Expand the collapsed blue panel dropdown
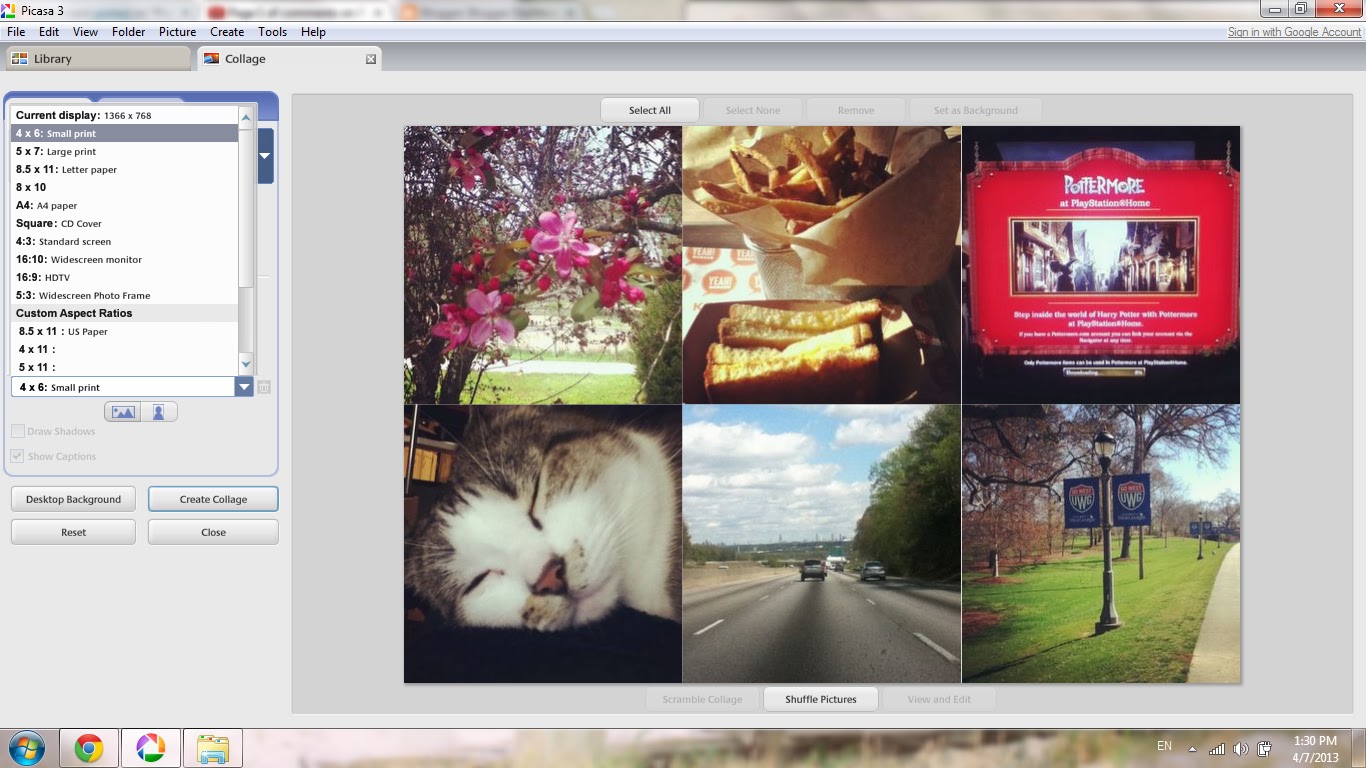The height and width of the screenshot is (768, 1366). point(264,157)
